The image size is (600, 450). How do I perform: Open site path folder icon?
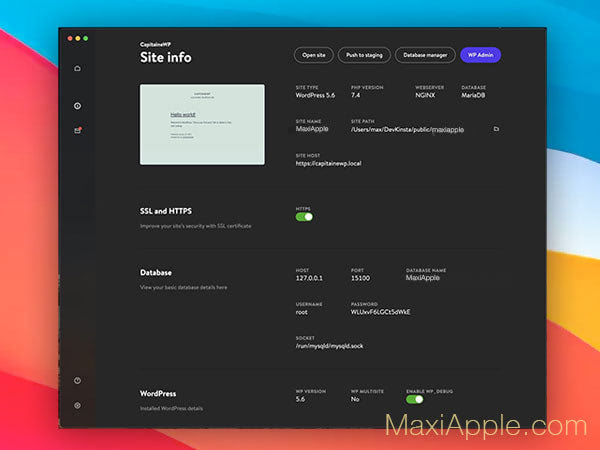pos(496,129)
